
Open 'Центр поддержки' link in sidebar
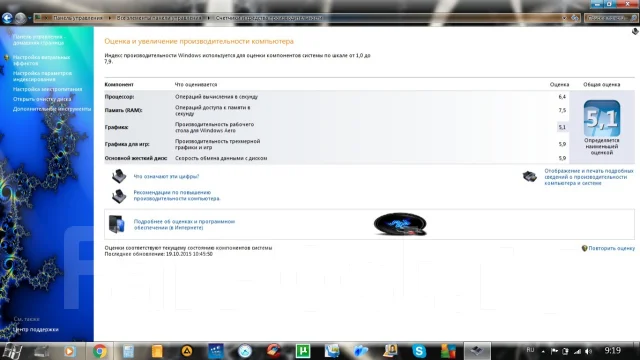pyautogui.click(x=36, y=329)
